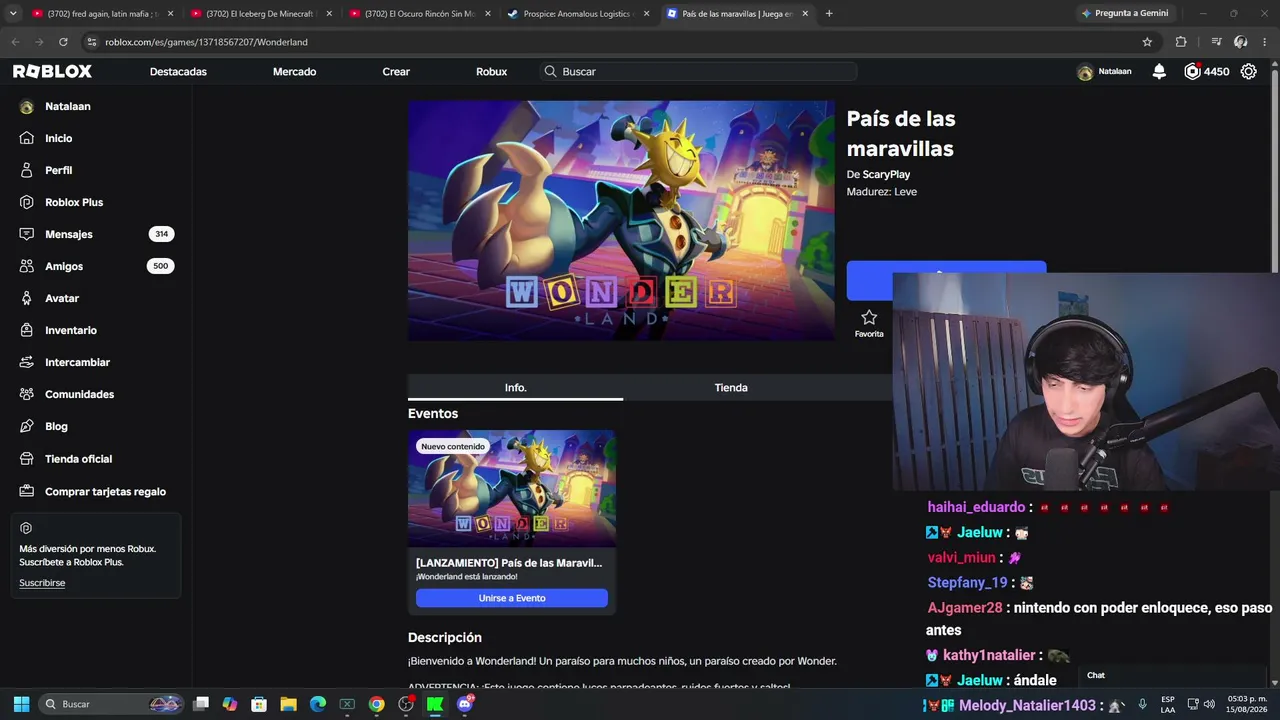The width and height of the screenshot is (1280, 720).
Task: Switch to 'El Oscuro Rincón' browser tab
Action: click(421, 14)
